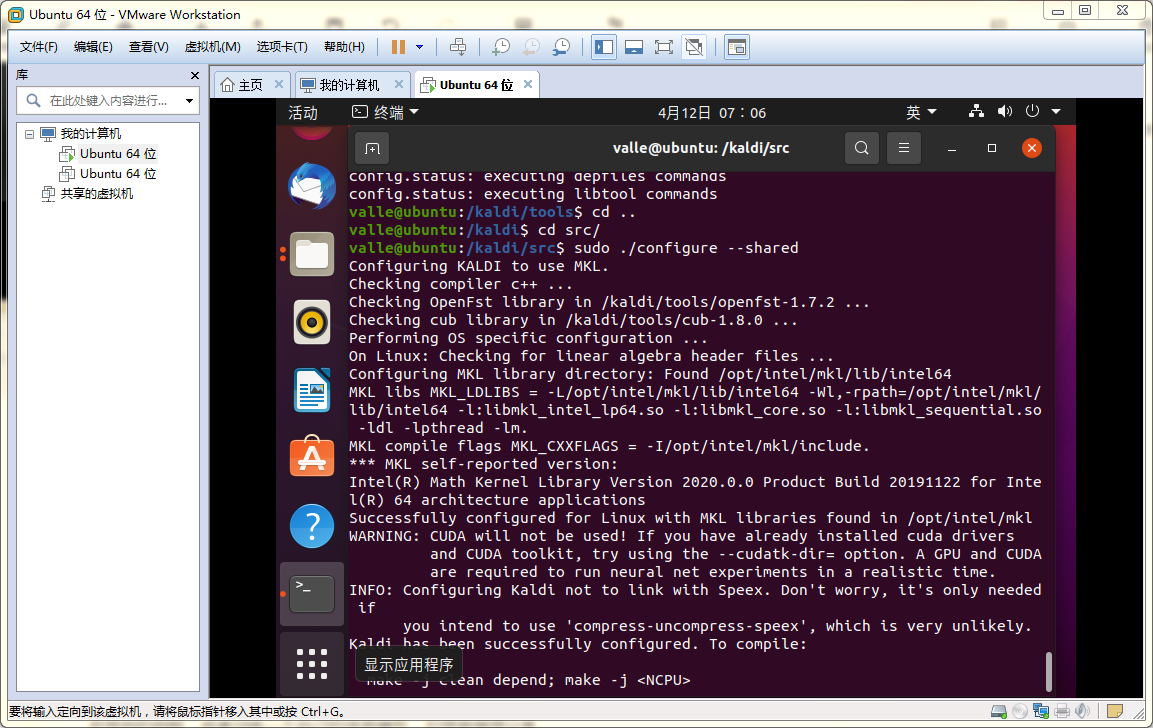
Task: Select the first Ubuntu 64 位 VM in library
Action: tap(118, 154)
